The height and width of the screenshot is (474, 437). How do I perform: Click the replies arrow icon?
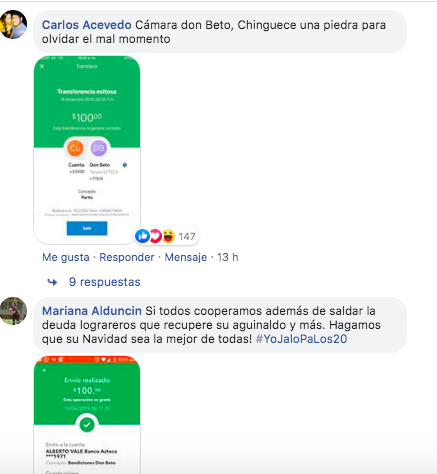[x=52, y=282]
